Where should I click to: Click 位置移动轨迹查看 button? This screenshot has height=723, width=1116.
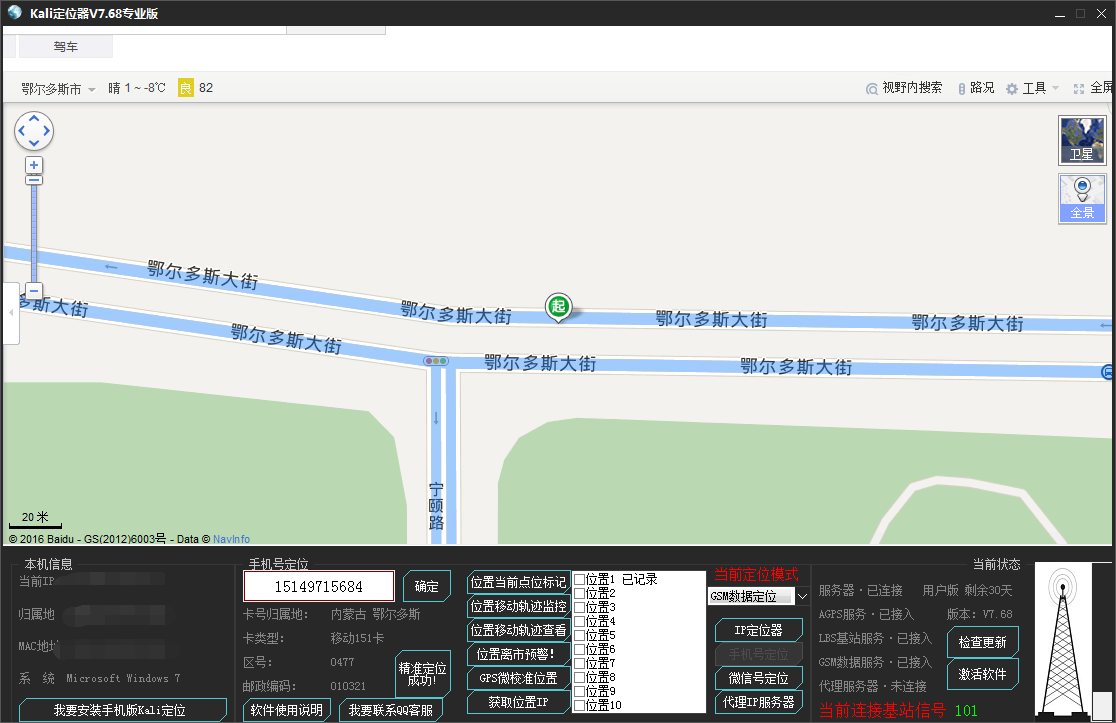click(518, 630)
